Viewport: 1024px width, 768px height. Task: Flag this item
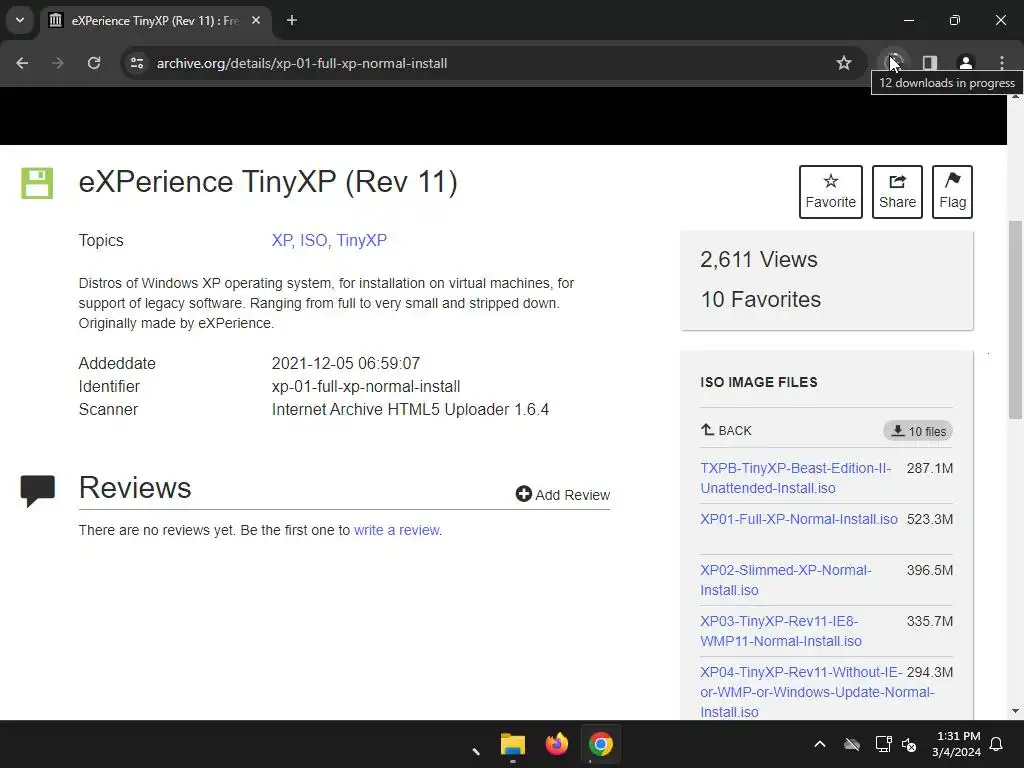point(952,192)
